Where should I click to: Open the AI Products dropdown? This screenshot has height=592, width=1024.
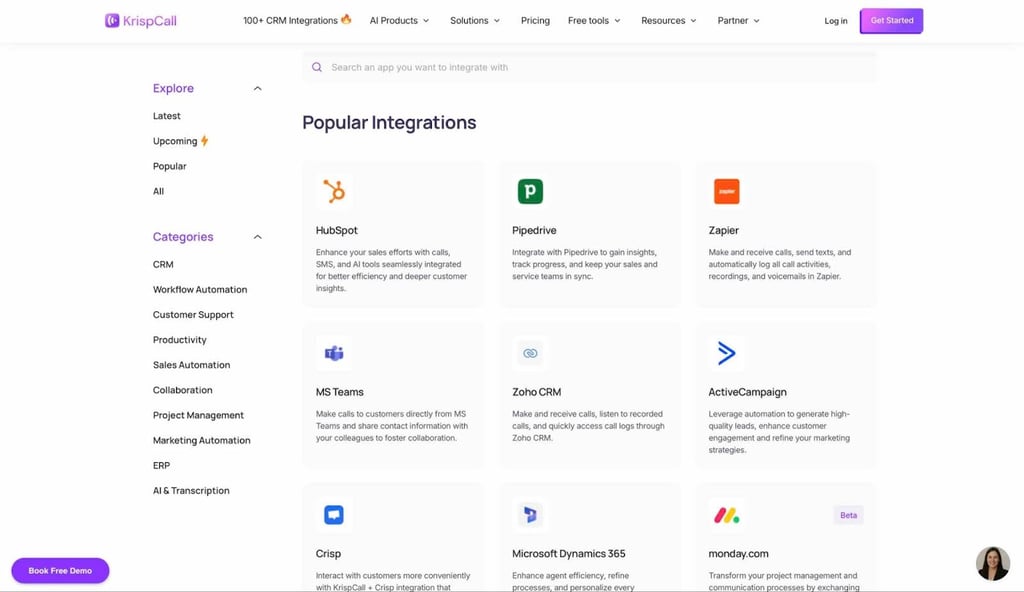[399, 21]
